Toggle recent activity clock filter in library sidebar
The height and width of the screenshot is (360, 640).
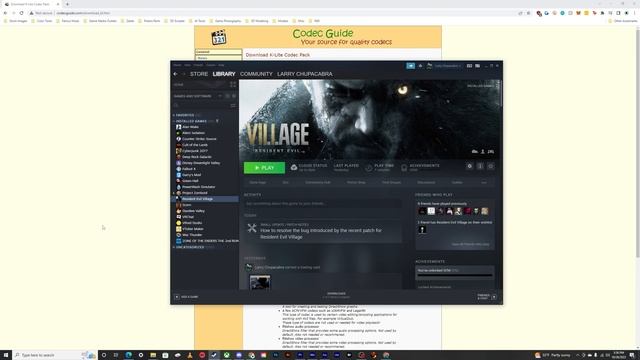(228, 96)
